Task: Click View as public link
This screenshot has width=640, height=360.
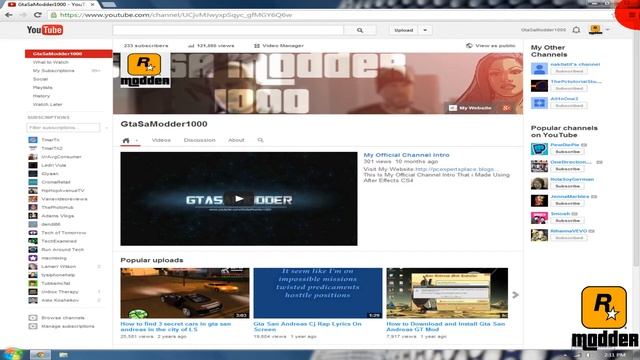Action: click(x=495, y=46)
